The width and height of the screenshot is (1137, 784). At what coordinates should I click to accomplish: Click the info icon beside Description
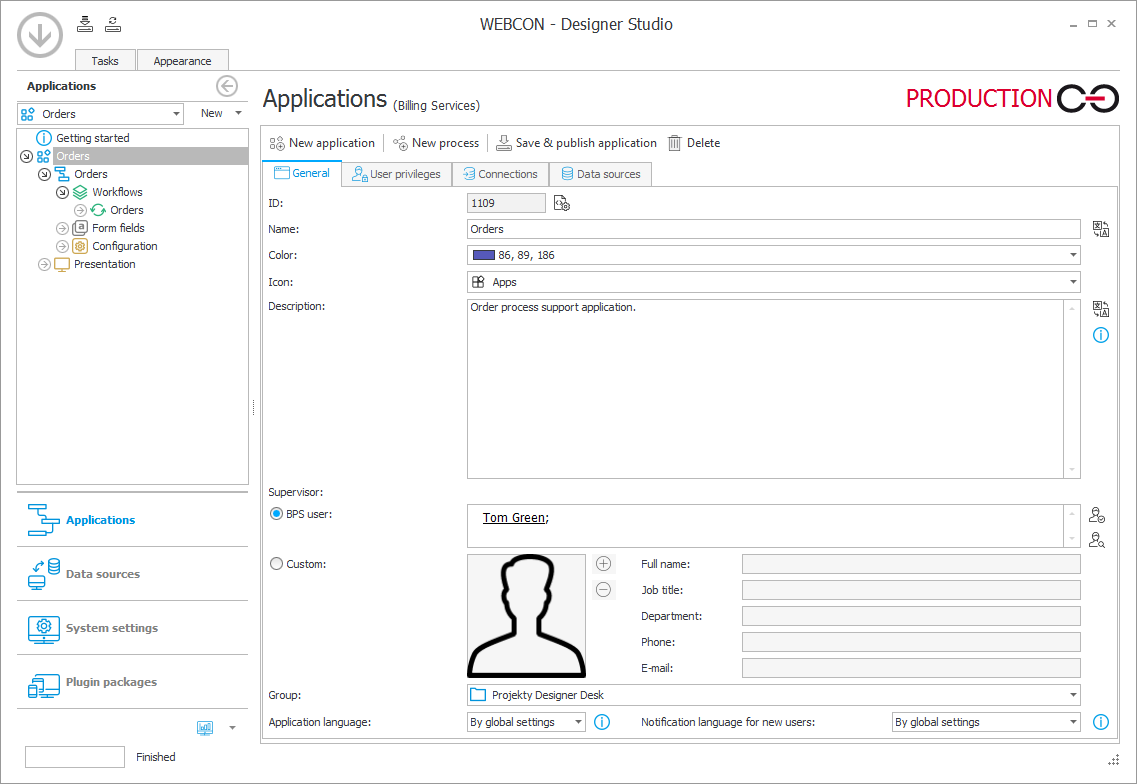[x=1101, y=335]
